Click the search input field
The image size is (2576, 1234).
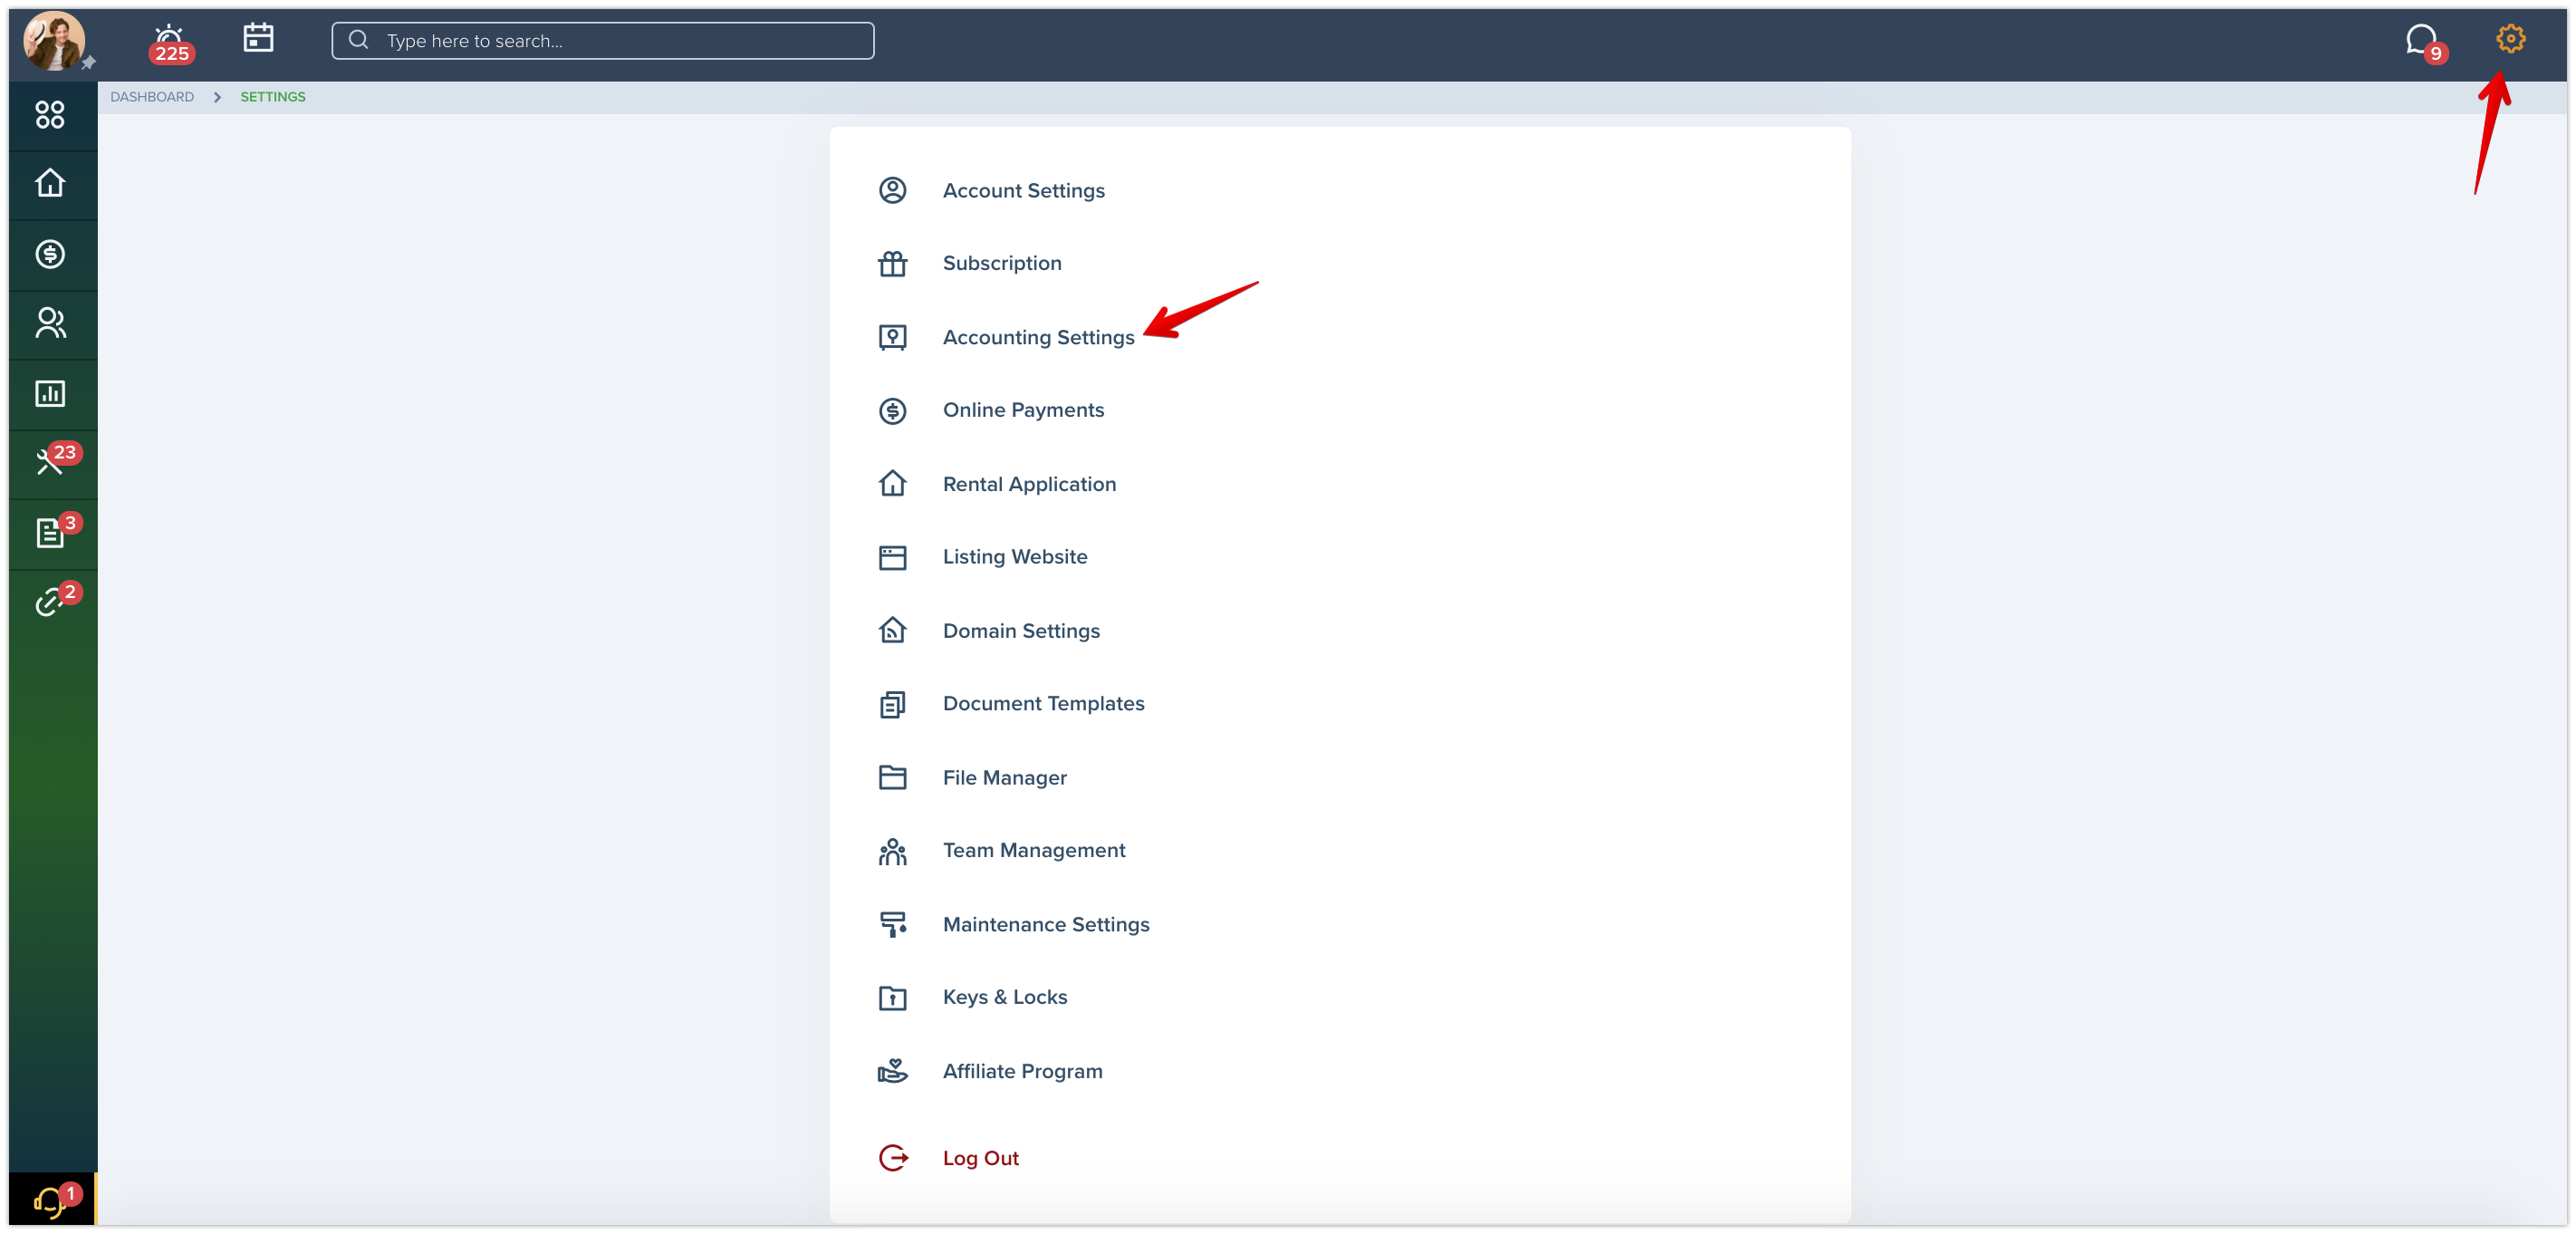(x=603, y=41)
